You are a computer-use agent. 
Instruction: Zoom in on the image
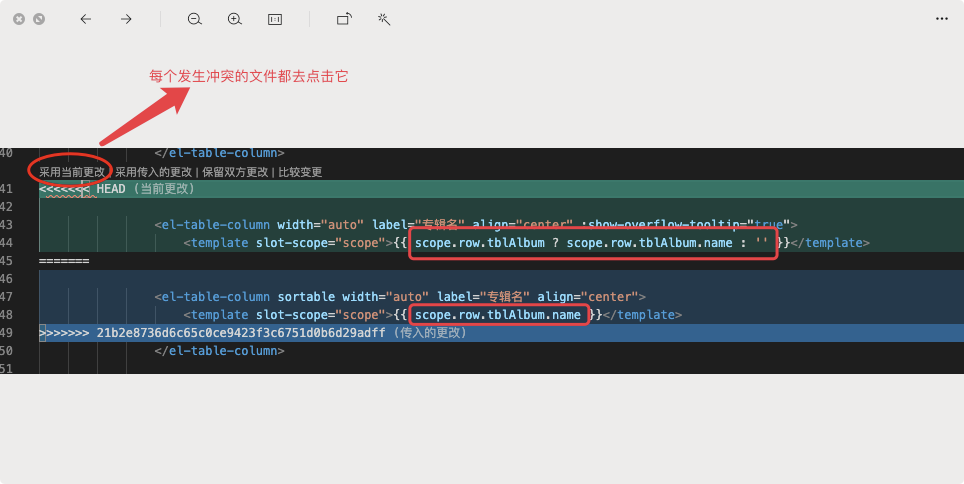click(x=235, y=19)
